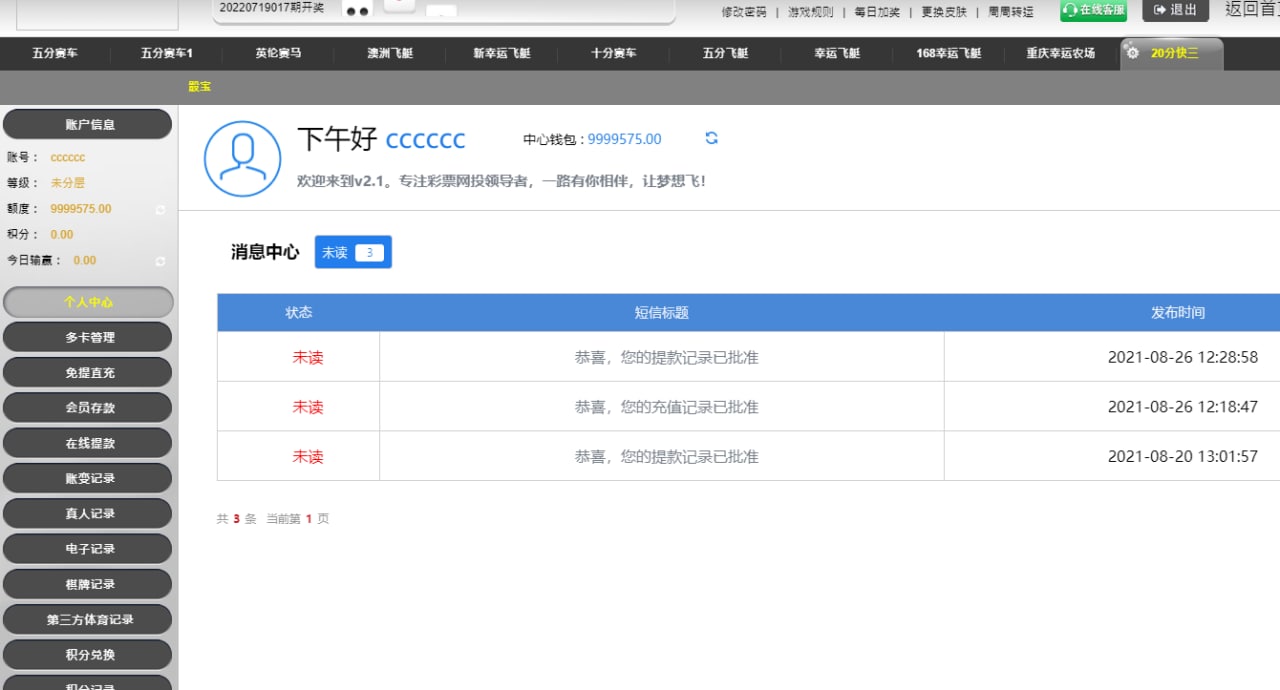Click the 修改密码 link
Image resolution: width=1280 pixels, height=690 pixels.
(x=744, y=12)
